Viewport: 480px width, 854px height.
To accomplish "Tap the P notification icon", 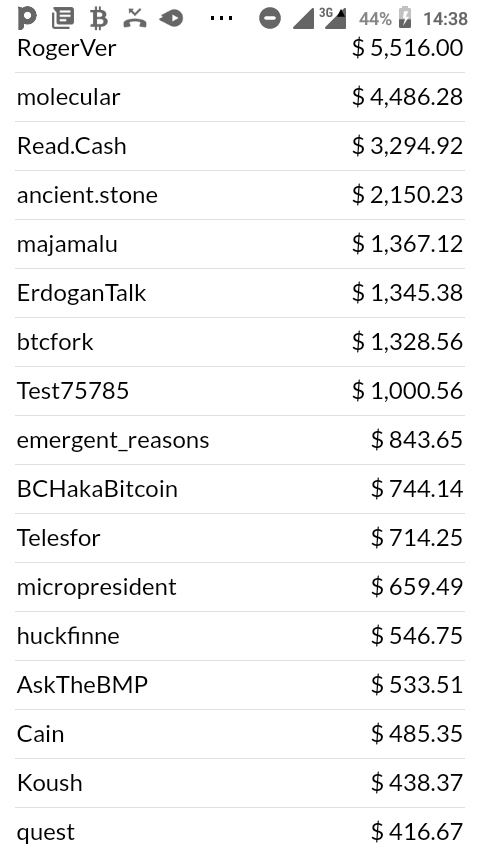I will [27, 19].
